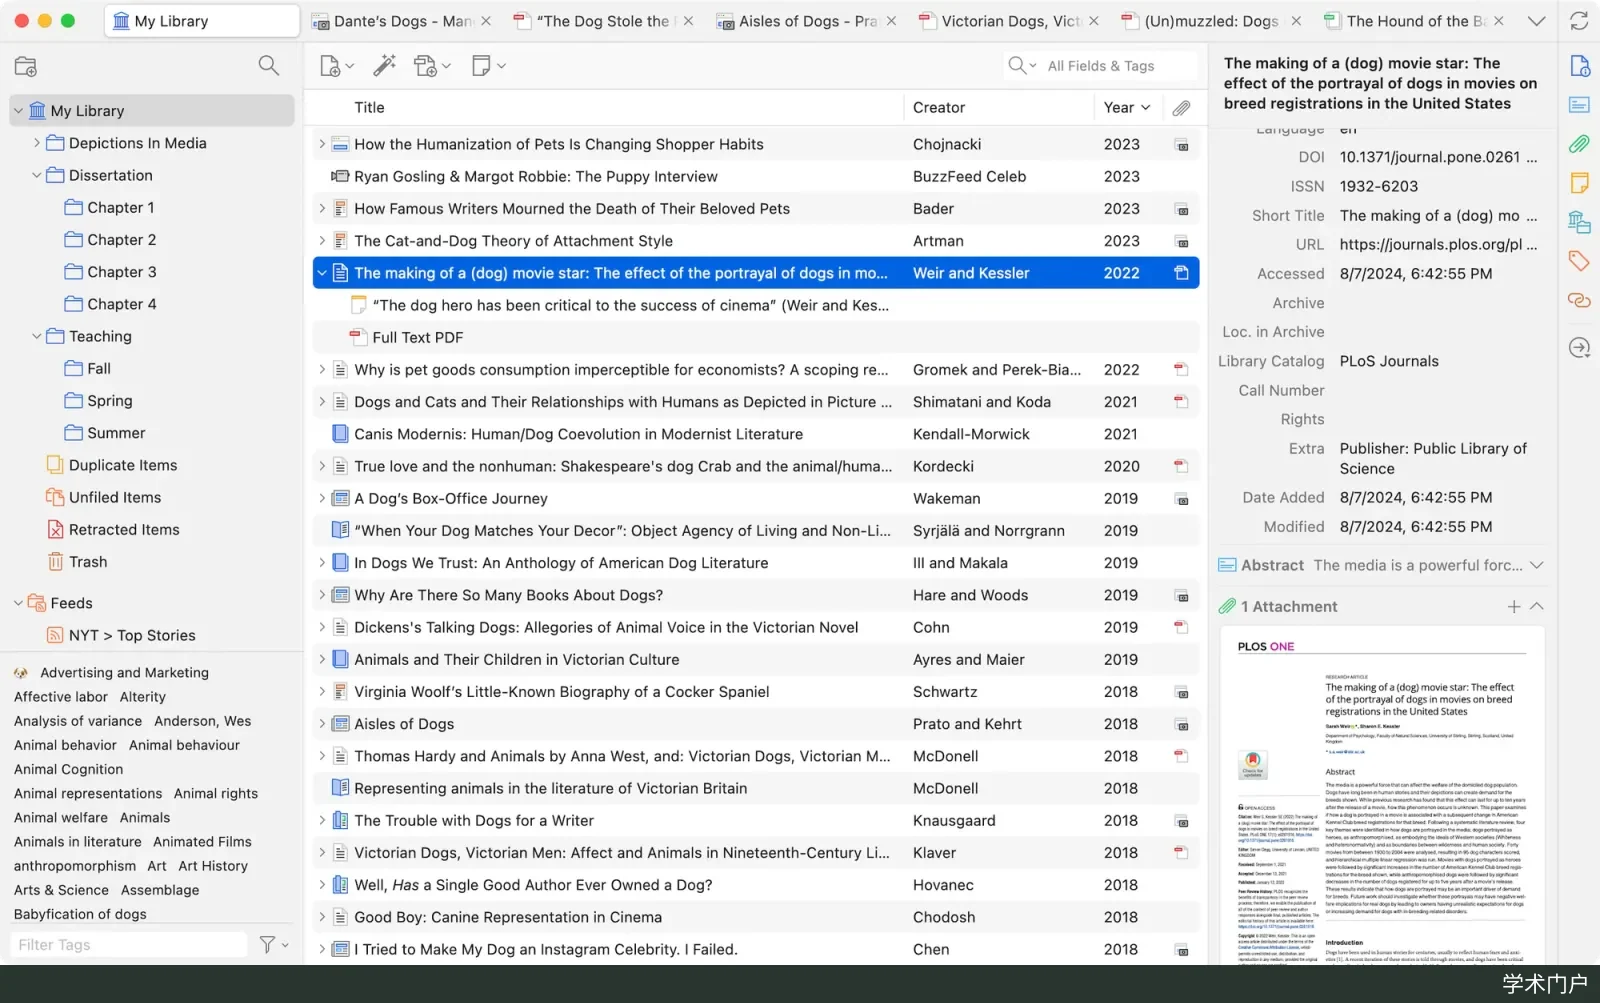Open the New Item dropdown button
Viewport: 1600px width, 1003px height.
pyautogui.click(x=336, y=66)
